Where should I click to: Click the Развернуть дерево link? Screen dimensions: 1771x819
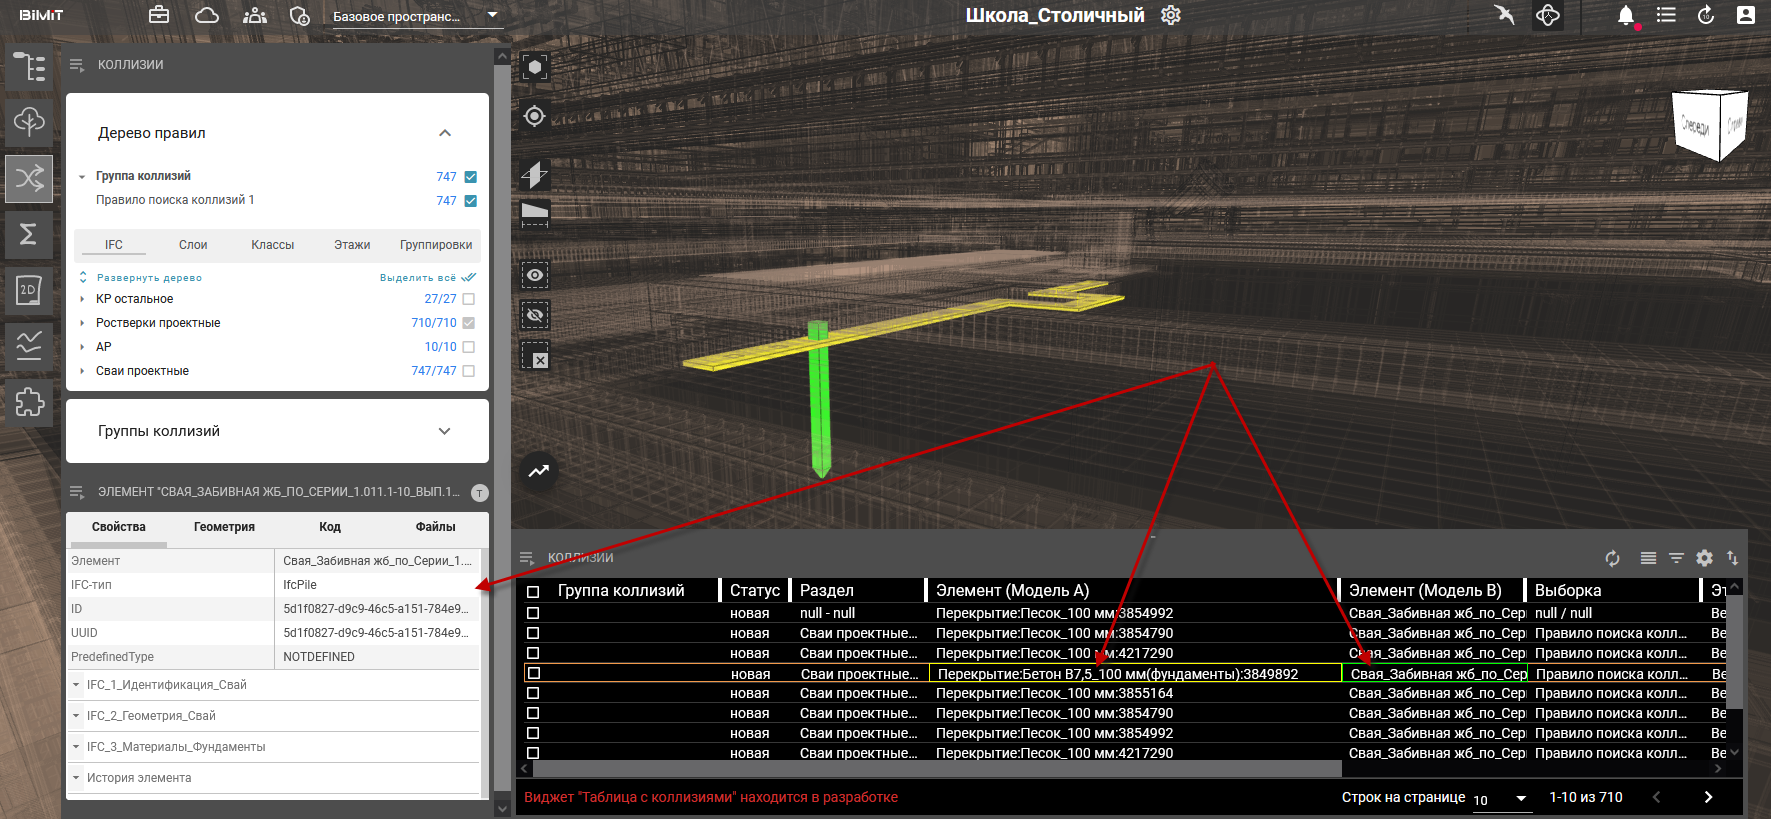149,278
